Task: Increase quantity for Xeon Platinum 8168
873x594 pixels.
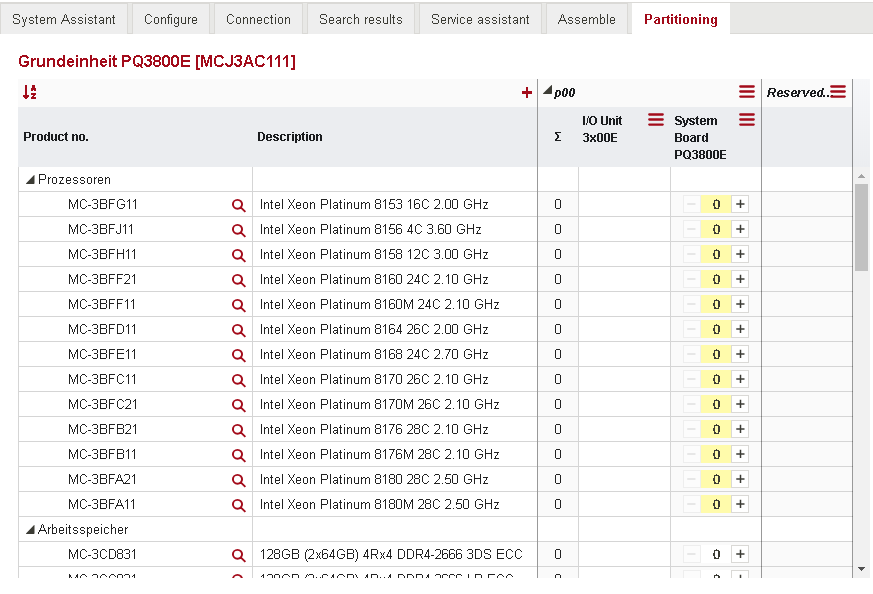Action: (x=740, y=355)
